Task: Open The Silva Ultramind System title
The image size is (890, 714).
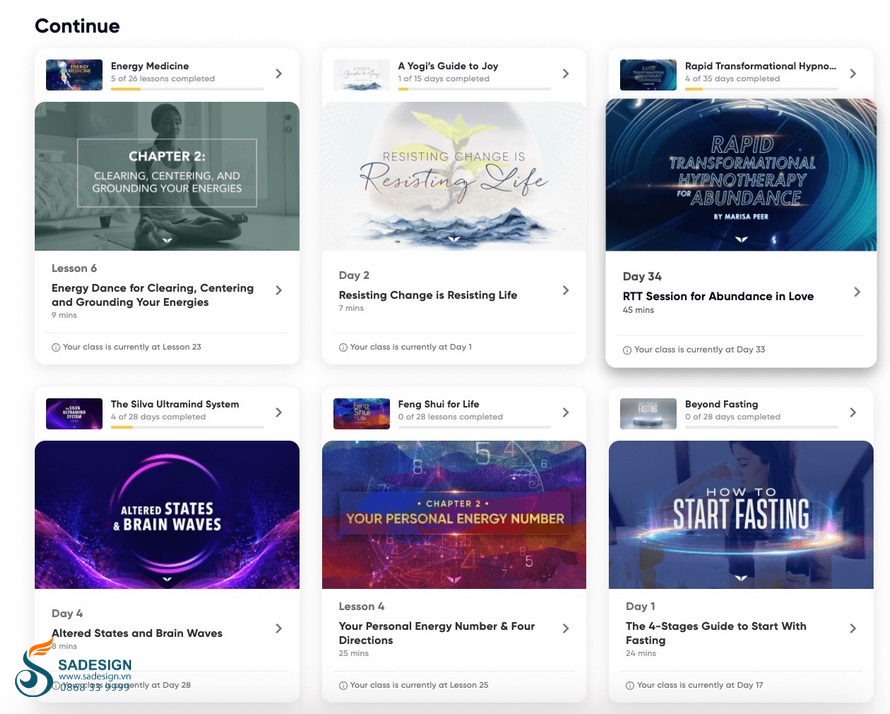Action: tap(175, 404)
